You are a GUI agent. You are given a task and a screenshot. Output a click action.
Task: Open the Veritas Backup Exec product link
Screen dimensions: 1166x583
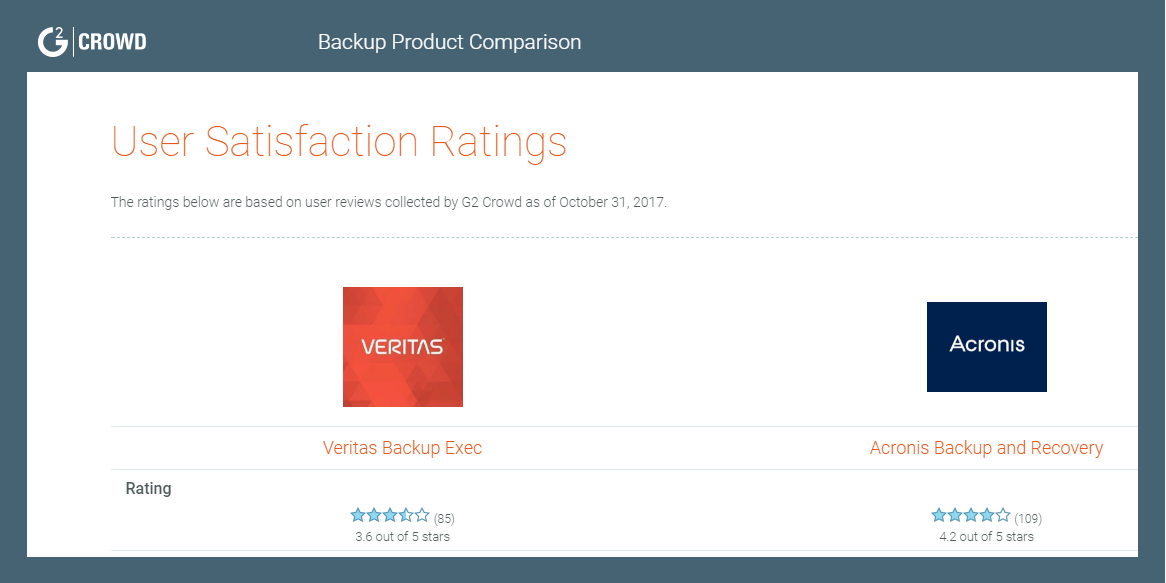pos(402,448)
